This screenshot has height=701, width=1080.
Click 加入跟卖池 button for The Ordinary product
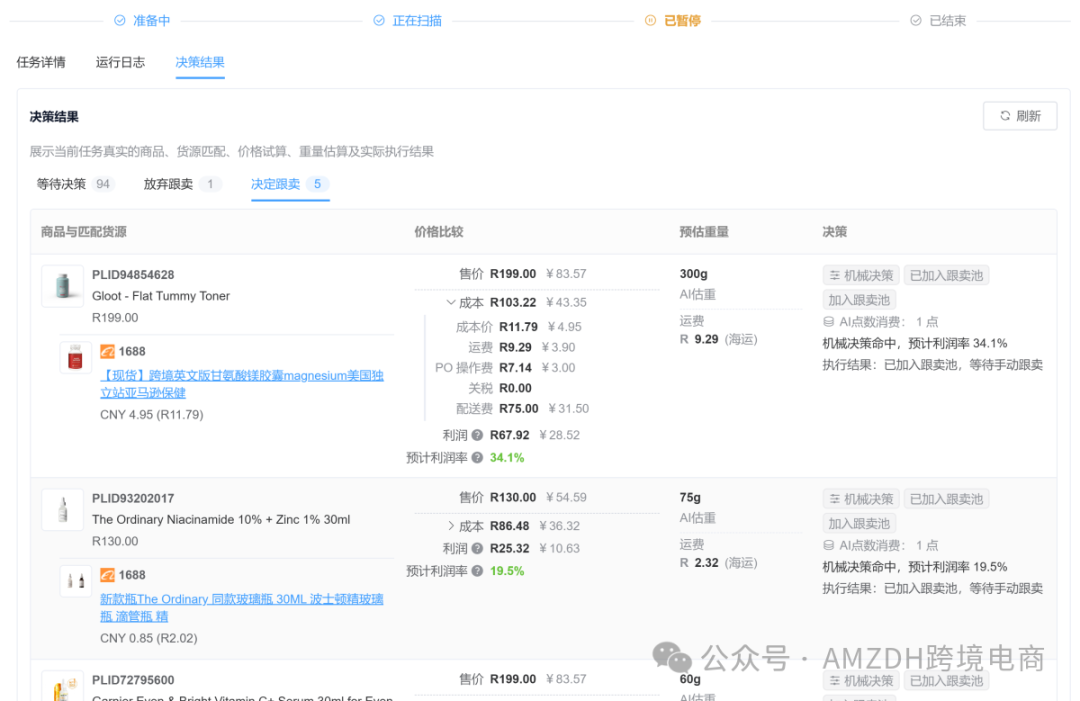(859, 524)
